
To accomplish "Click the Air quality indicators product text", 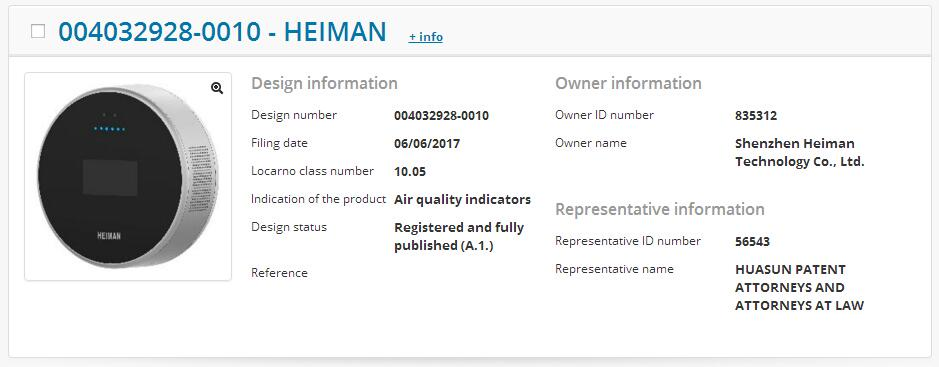I will coord(462,200).
